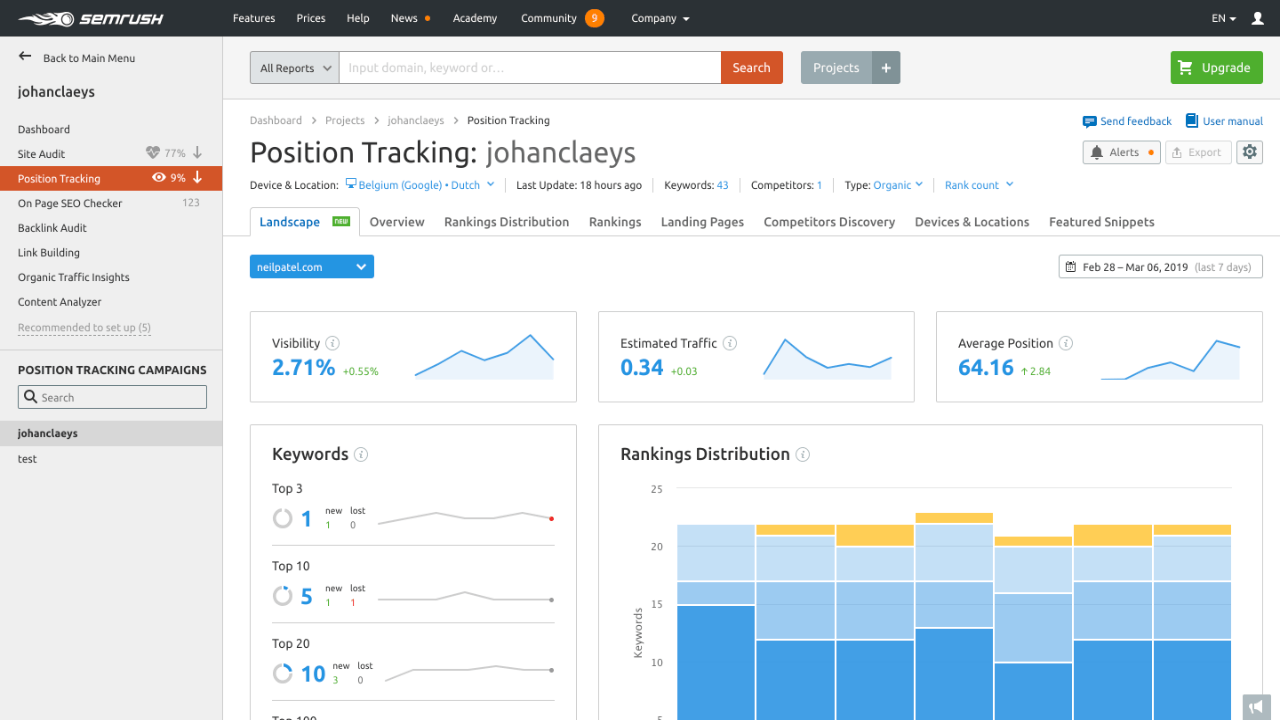Click the Community notification badge 9
Screen dimensions: 1280x720
(594, 18)
